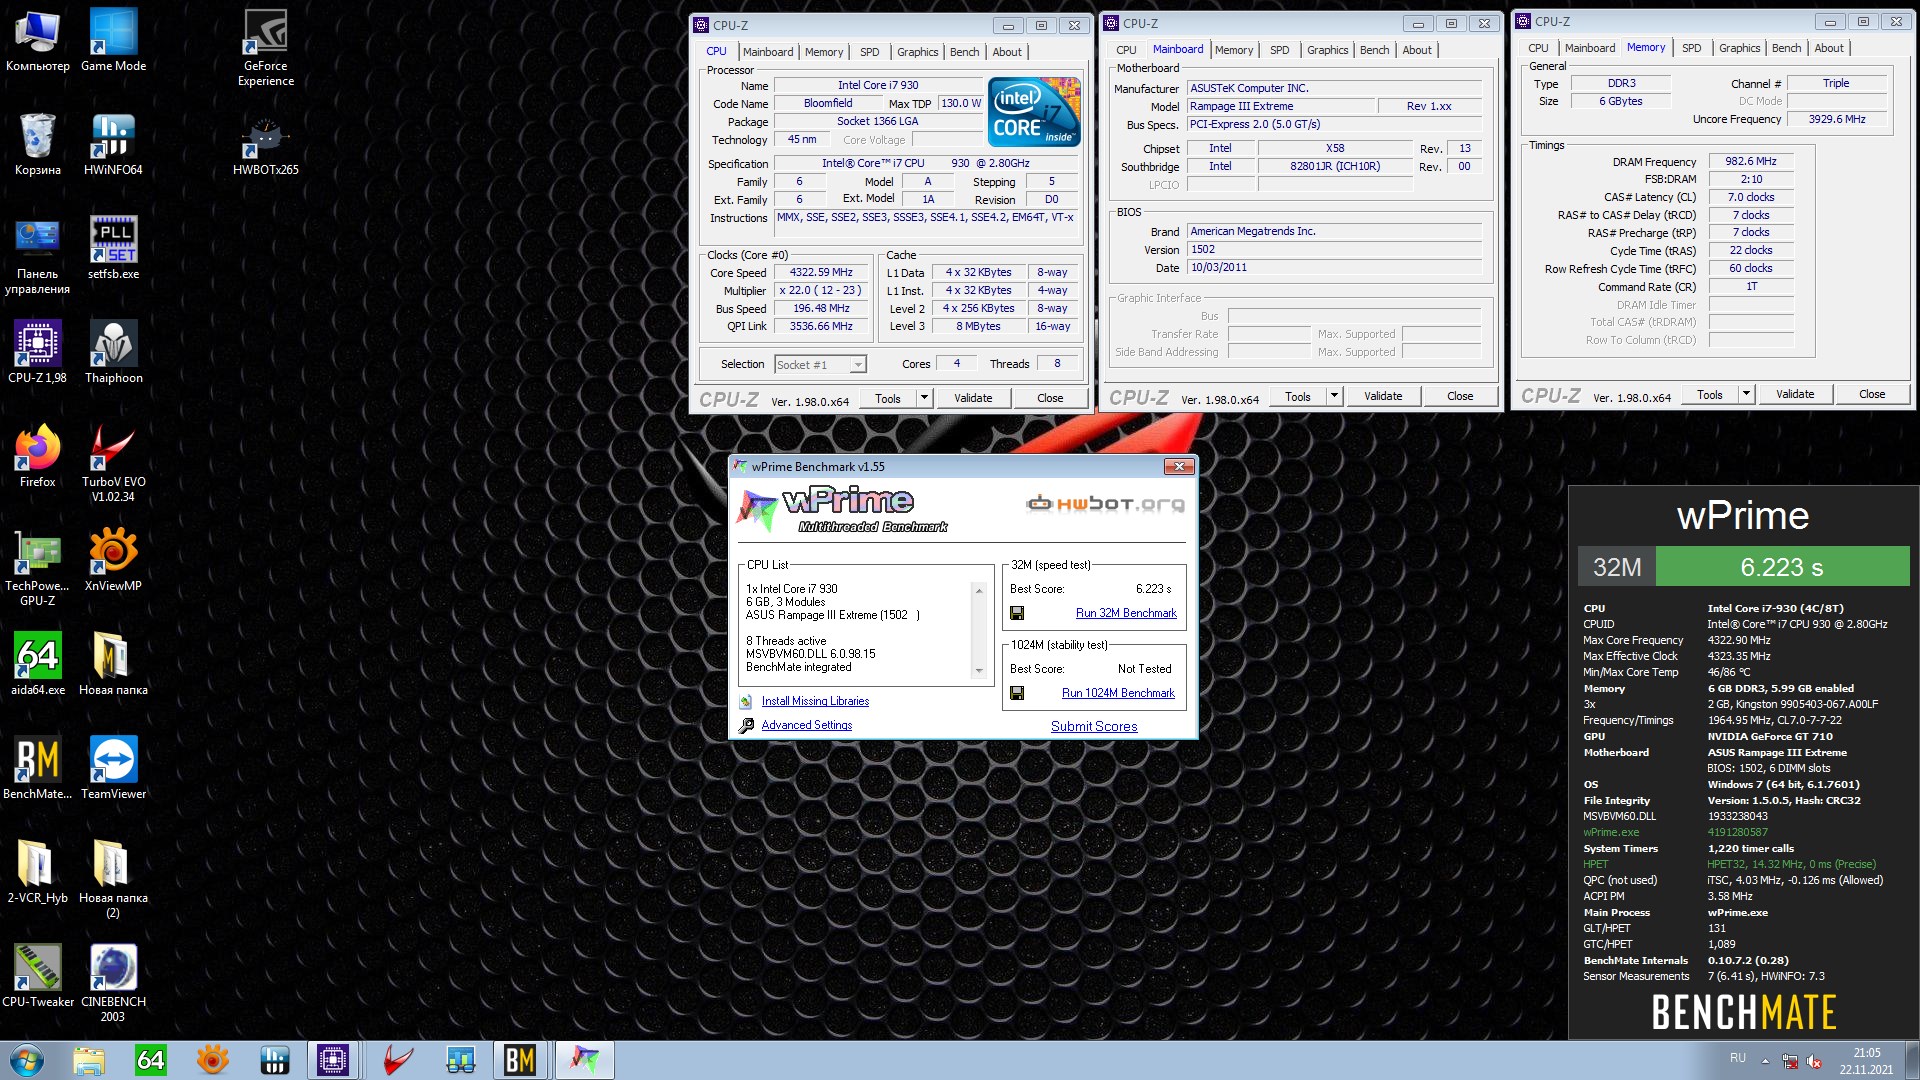Launch TeamViewer desktop shortcut
The image size is (1920, 1080).
113,768
